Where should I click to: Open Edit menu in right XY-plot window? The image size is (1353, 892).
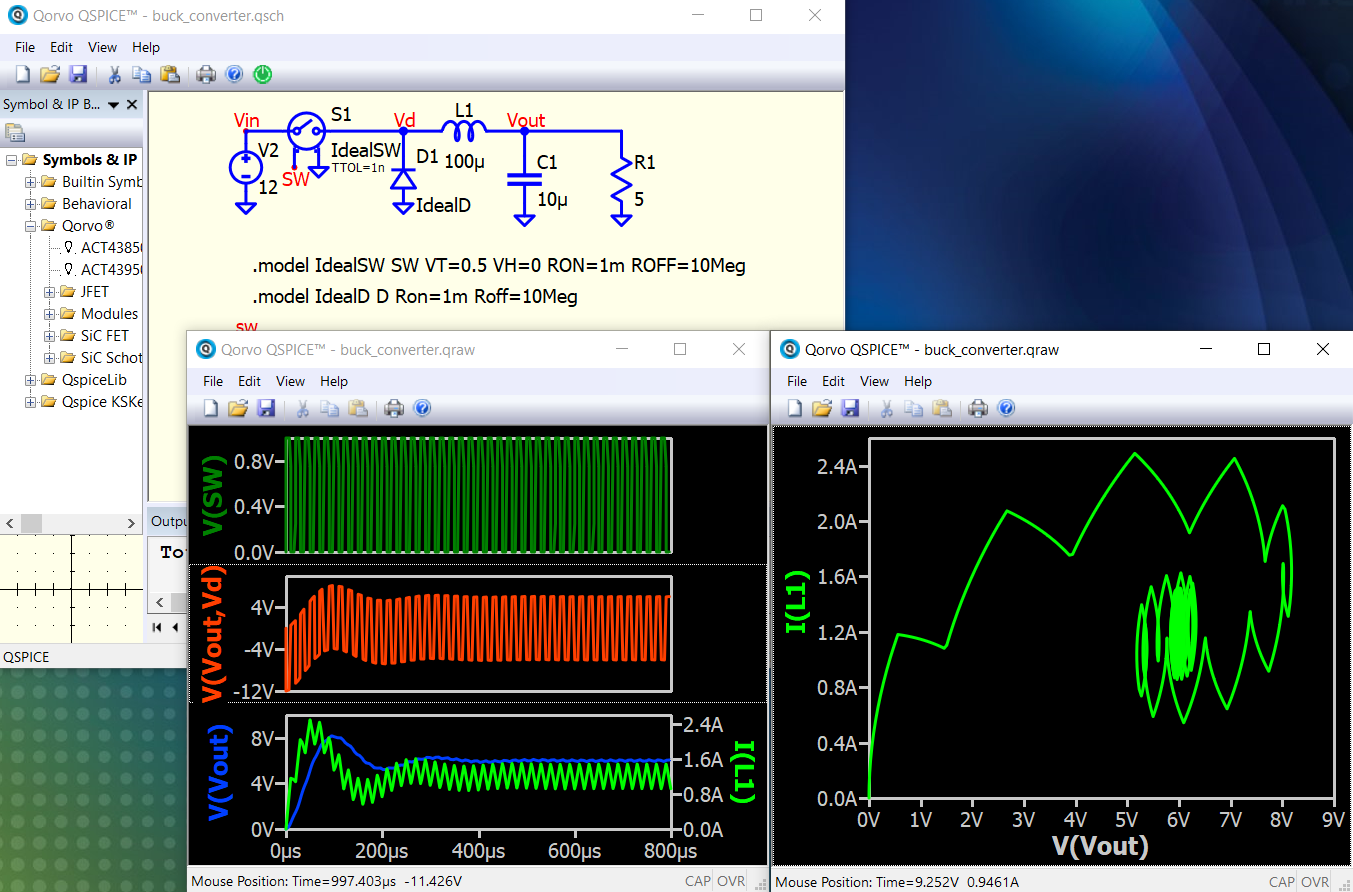click(834, 381)
